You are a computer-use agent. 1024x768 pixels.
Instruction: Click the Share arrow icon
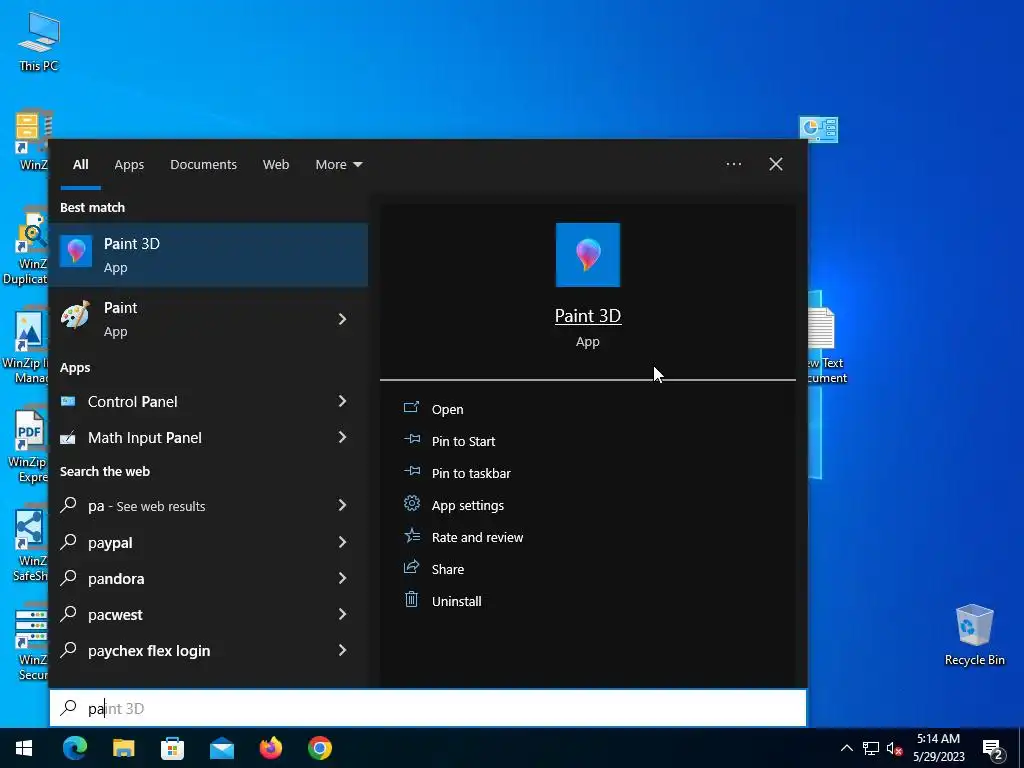(411, 568)
